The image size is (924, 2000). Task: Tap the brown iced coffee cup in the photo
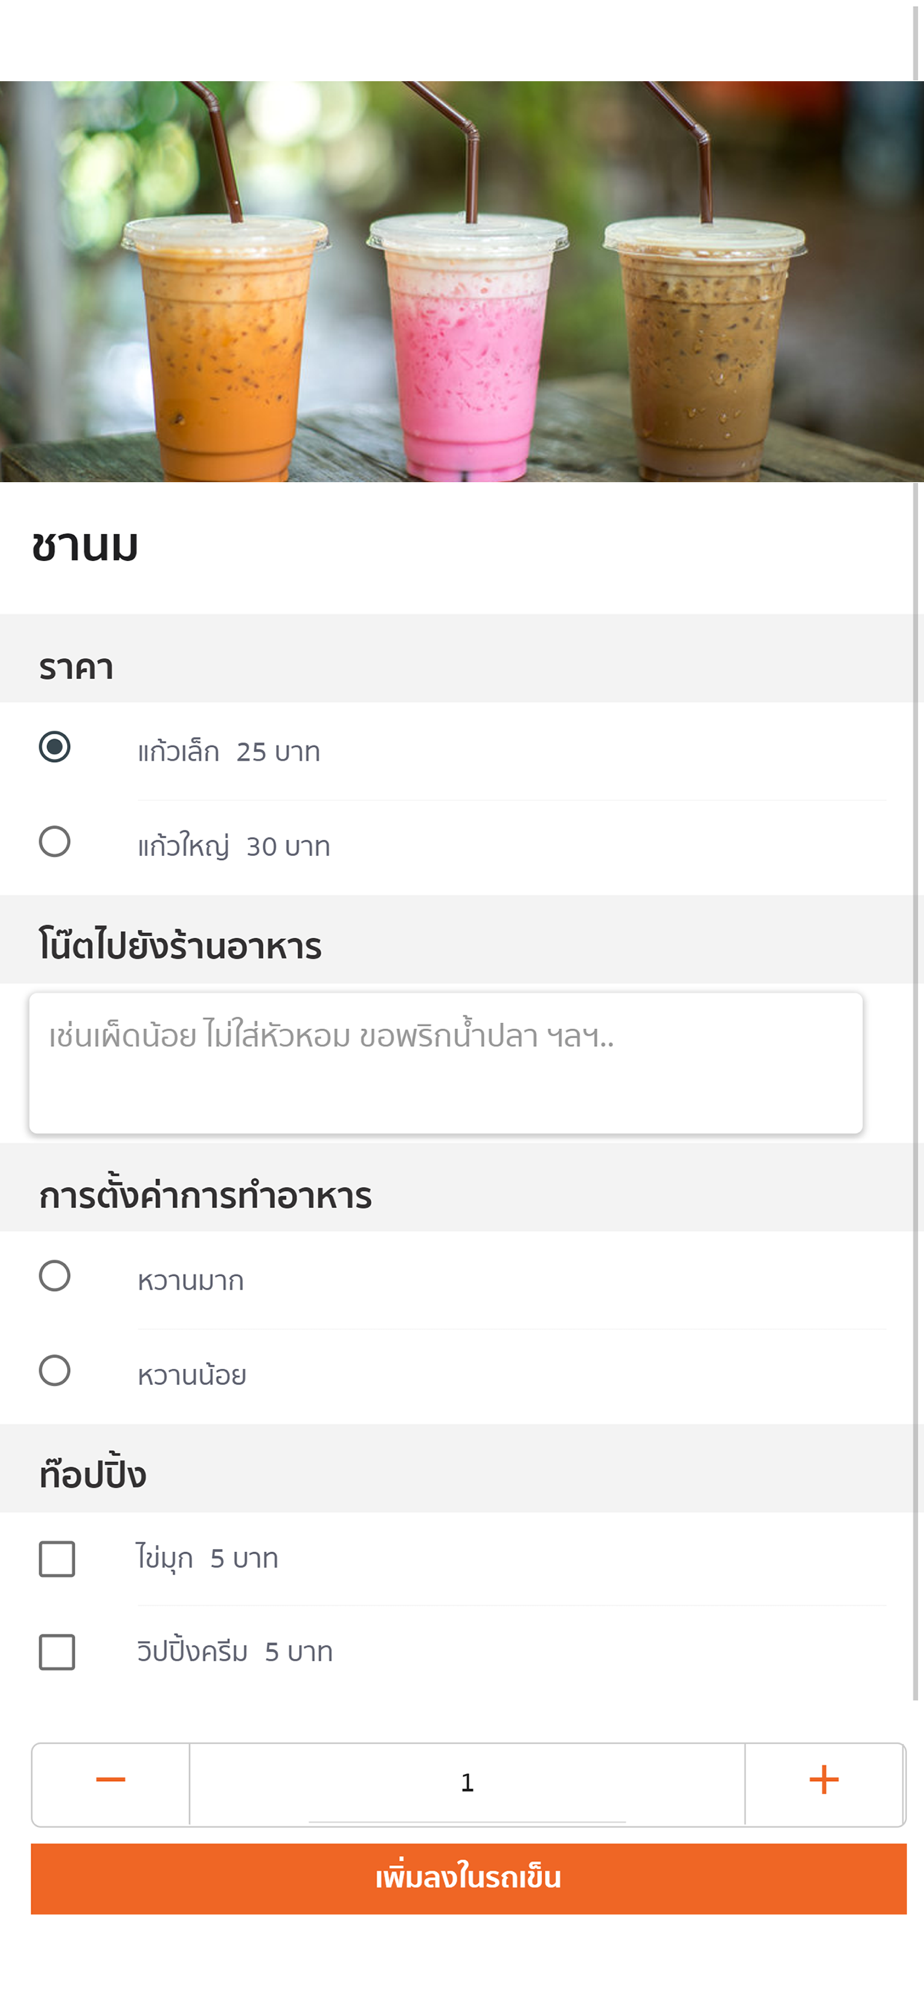point(704,348)
